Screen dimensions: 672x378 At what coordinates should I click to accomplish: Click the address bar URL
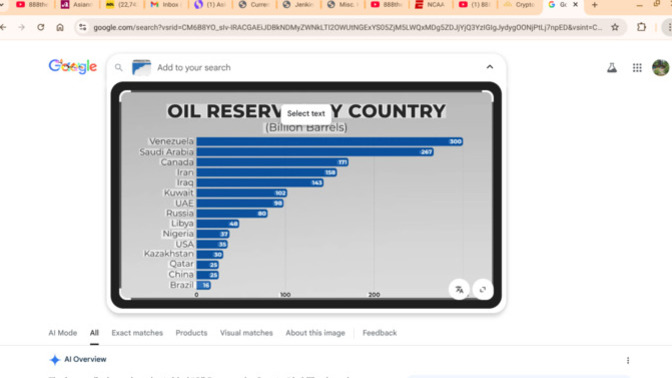347,27
